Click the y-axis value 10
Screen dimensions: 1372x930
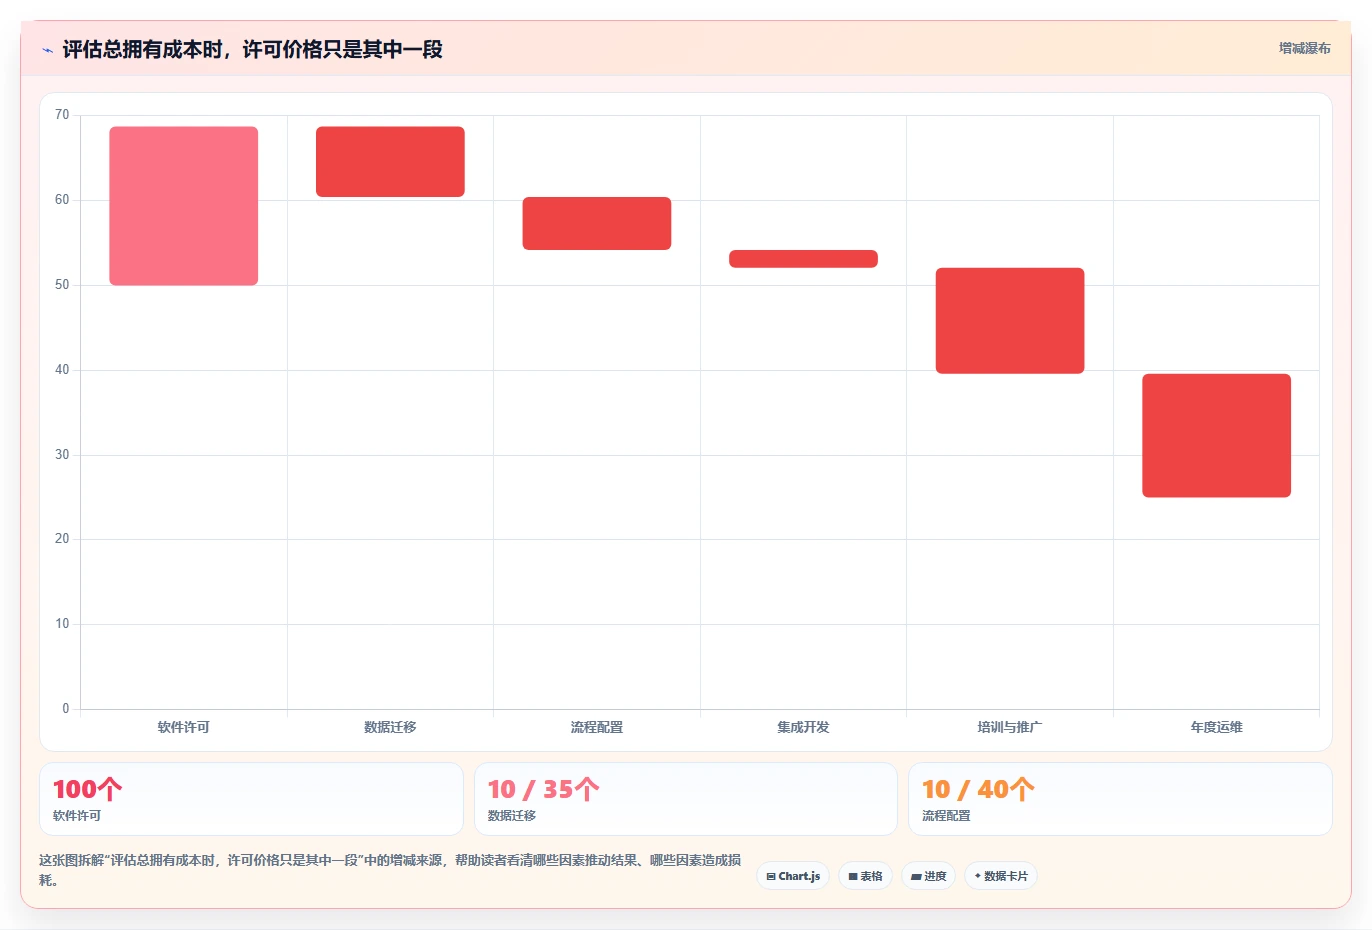coord(62,624)
